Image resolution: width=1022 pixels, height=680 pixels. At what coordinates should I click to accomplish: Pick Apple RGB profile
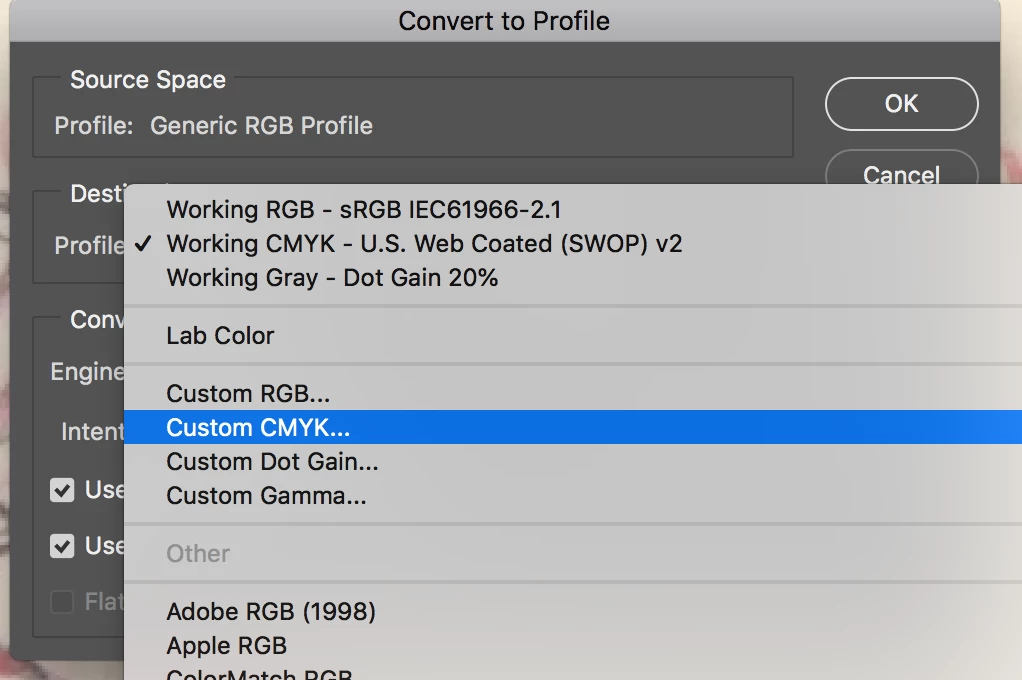pyautogui.click(x=226, y=646)
